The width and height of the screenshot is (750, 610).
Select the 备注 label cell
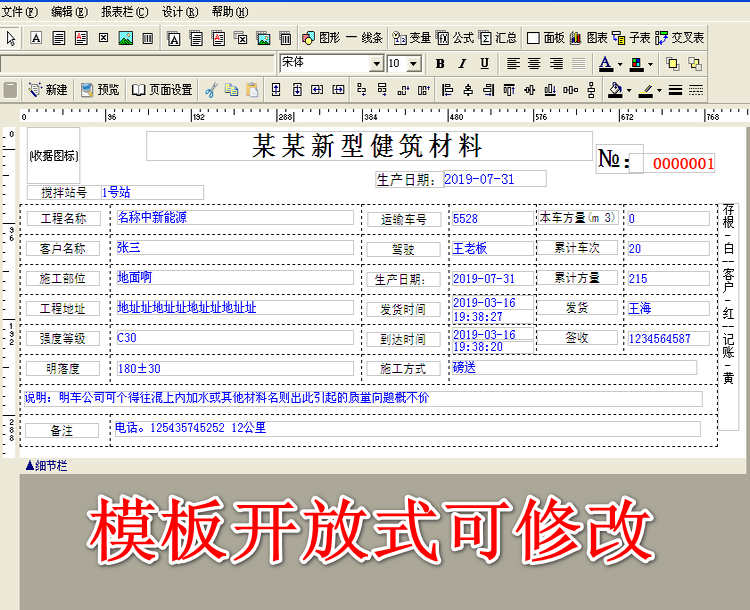(62, 431)
